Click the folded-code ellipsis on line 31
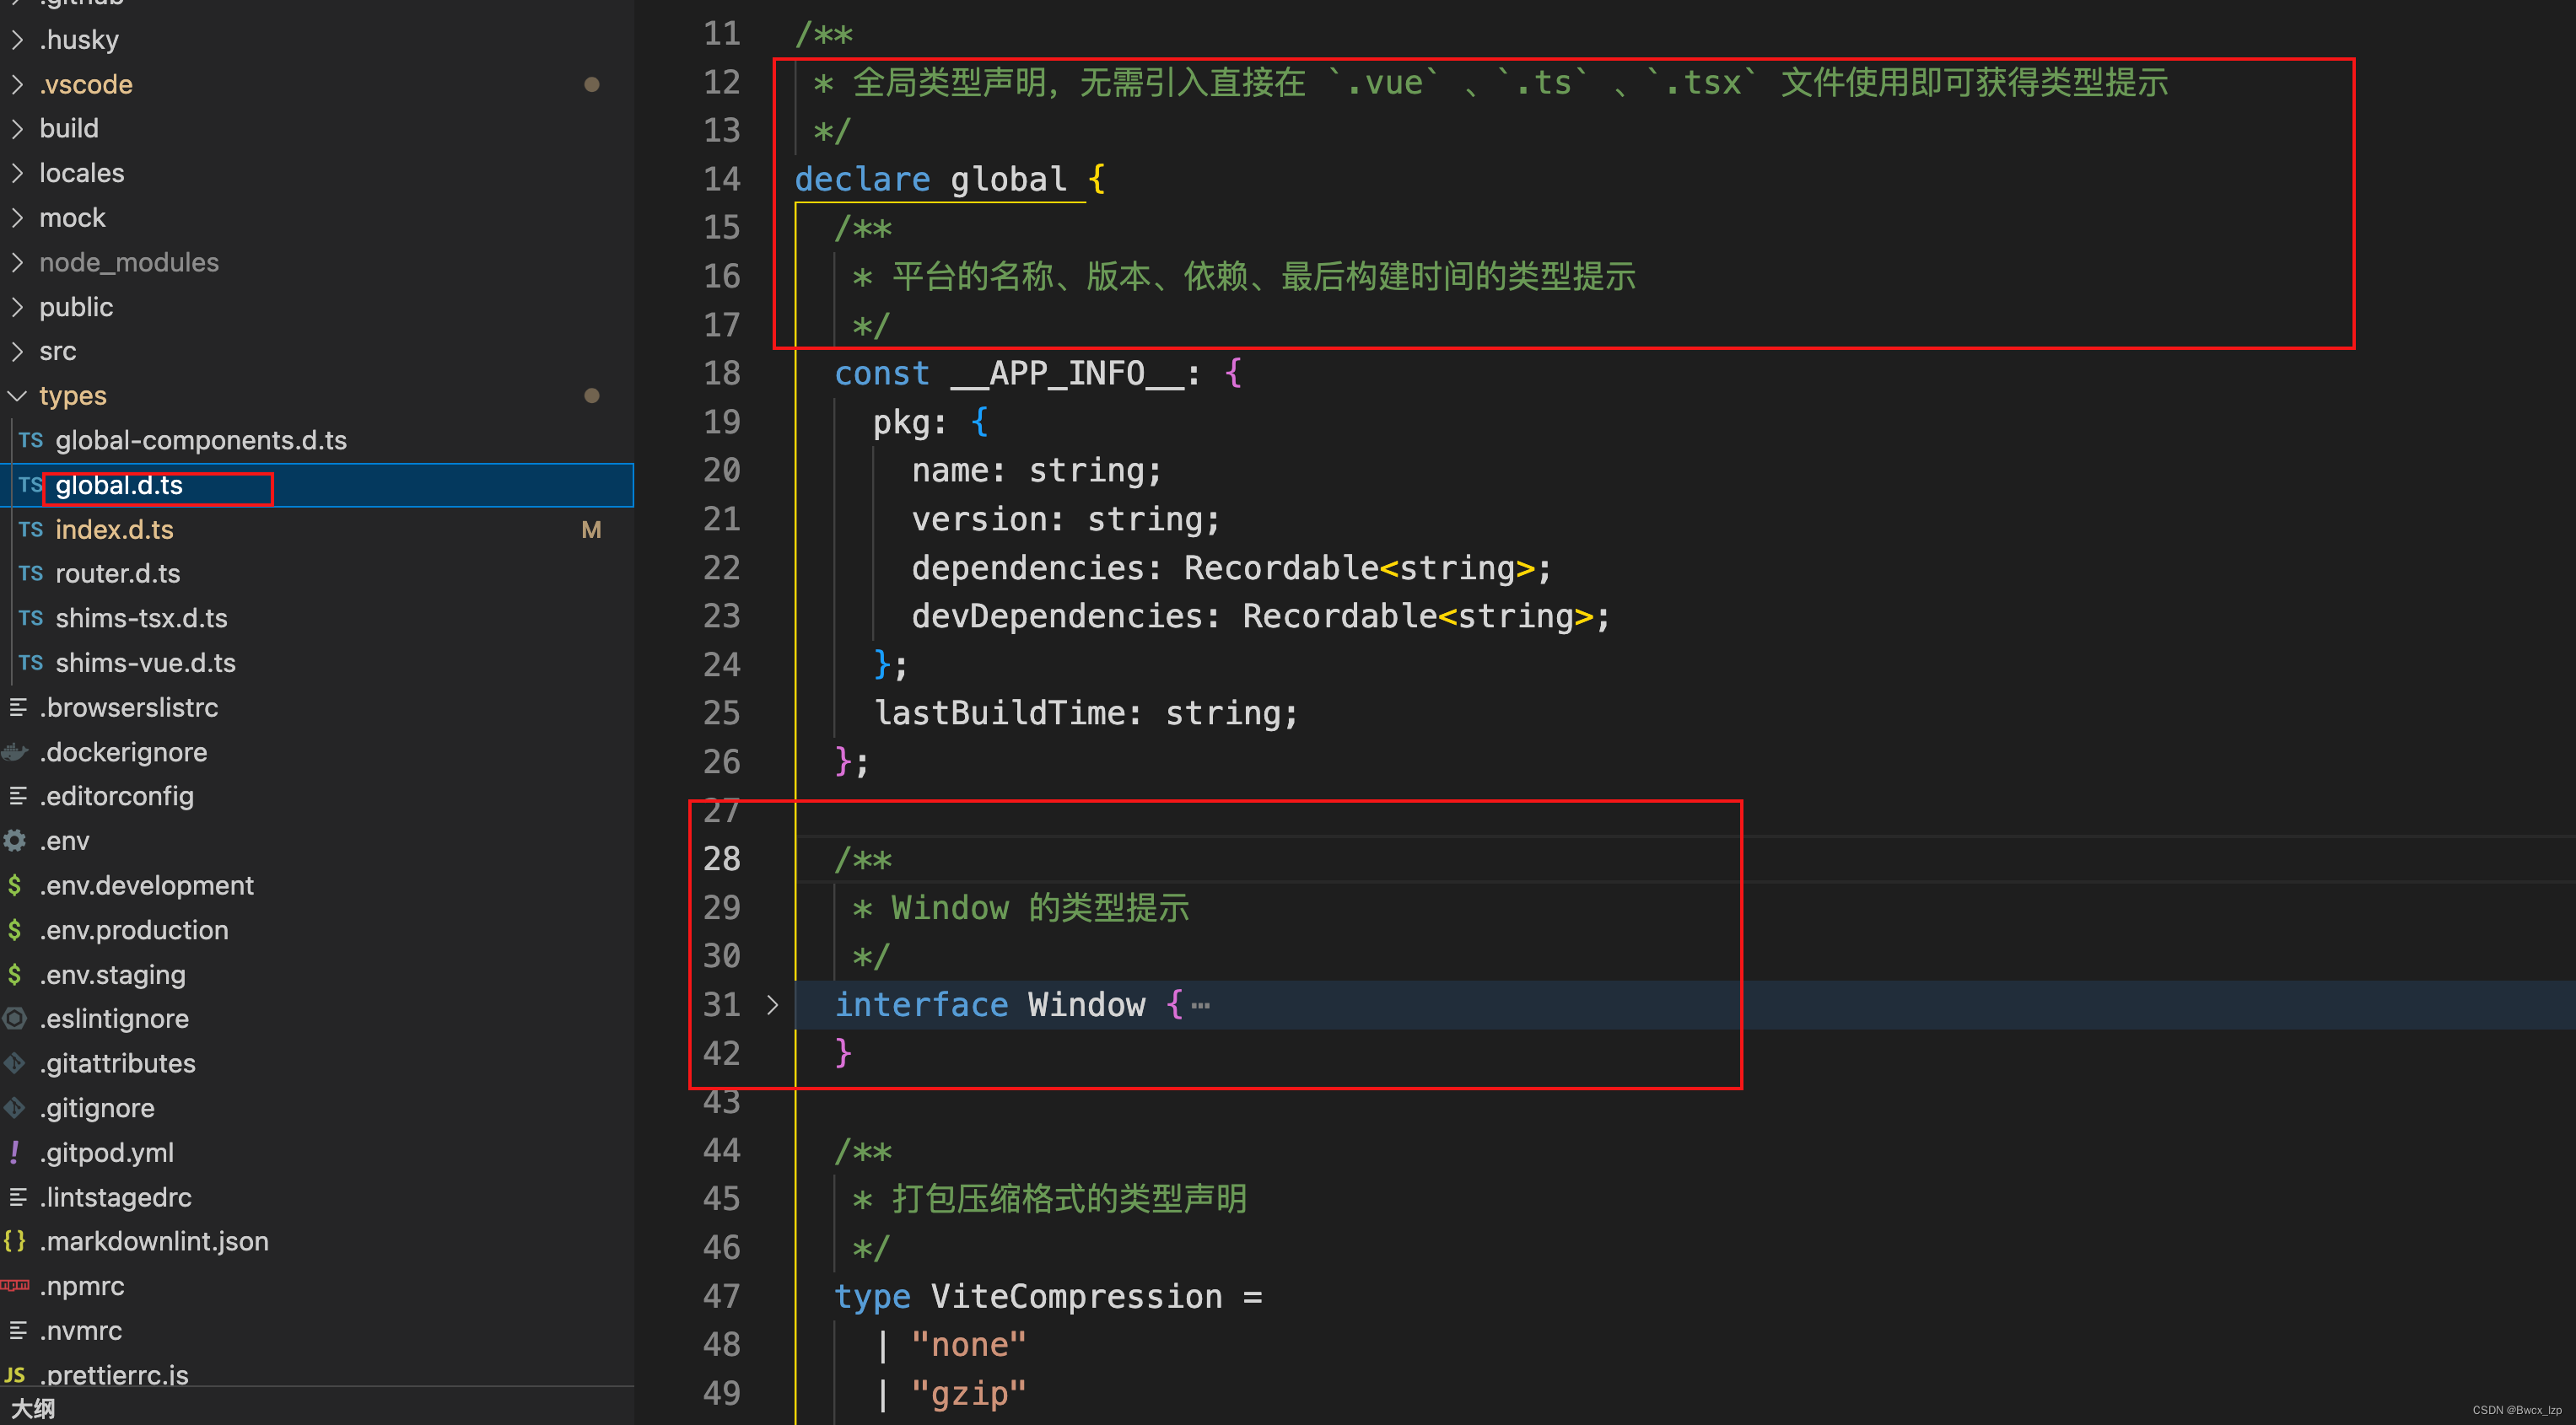The height and width of the screenshot is (1425, 2576). [1201, 1005]
